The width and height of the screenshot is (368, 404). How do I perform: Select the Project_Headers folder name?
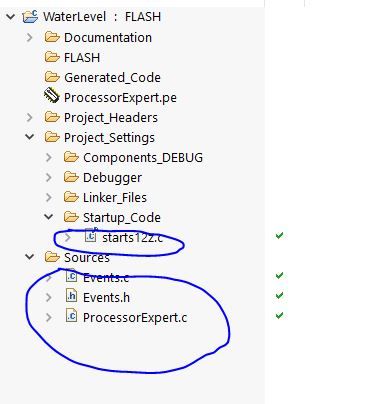point(111,118)
